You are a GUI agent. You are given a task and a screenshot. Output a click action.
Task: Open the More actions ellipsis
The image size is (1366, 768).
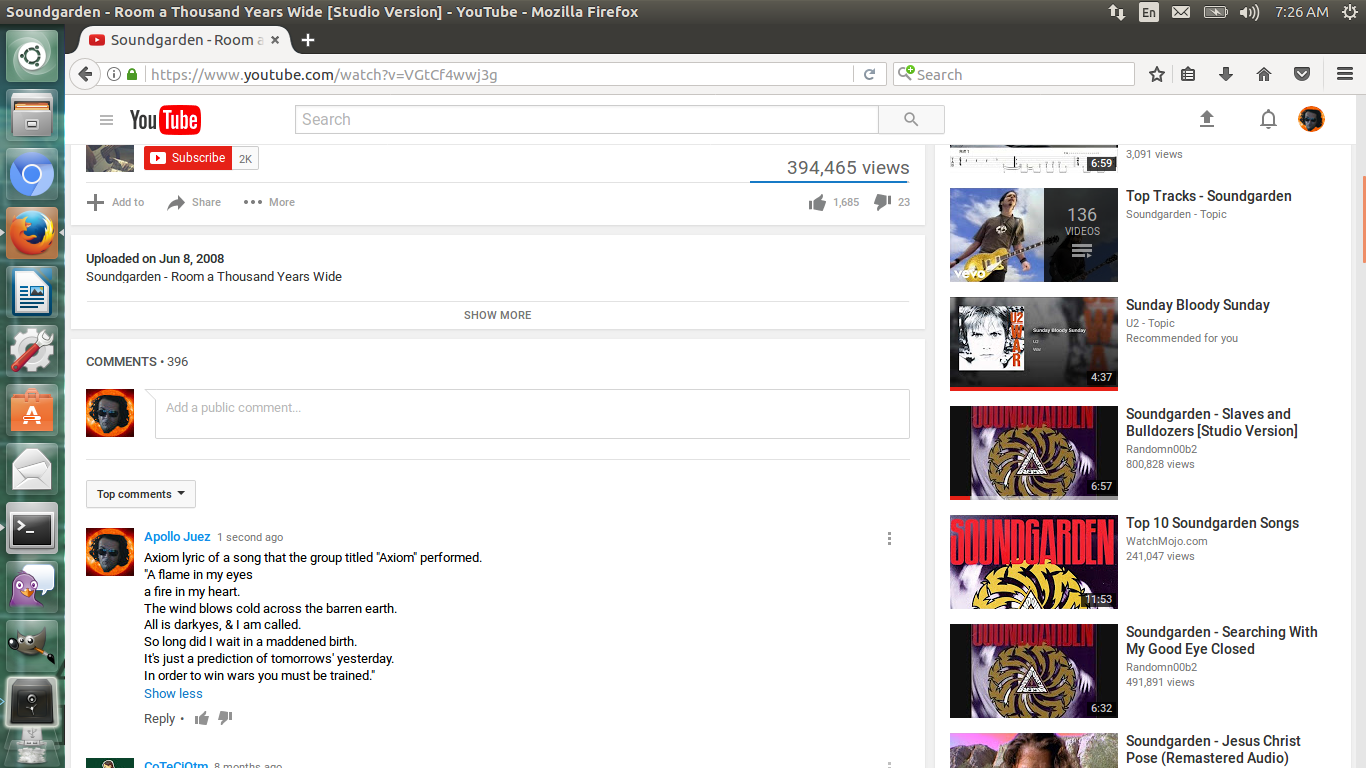[253, 202]
